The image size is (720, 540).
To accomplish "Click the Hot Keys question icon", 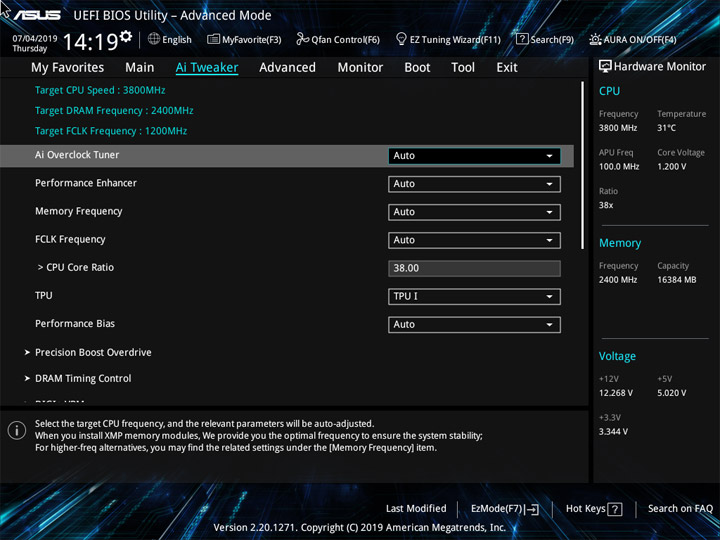I will [614, 509].
